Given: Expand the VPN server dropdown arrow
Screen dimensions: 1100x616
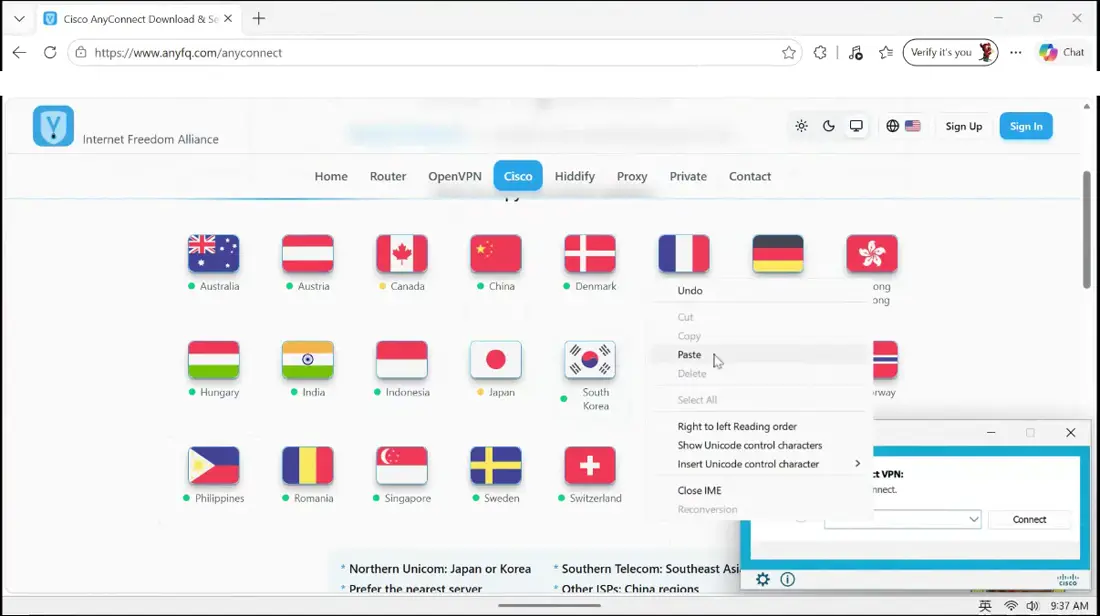Looking at the screenshot, I should click(974, 519).
